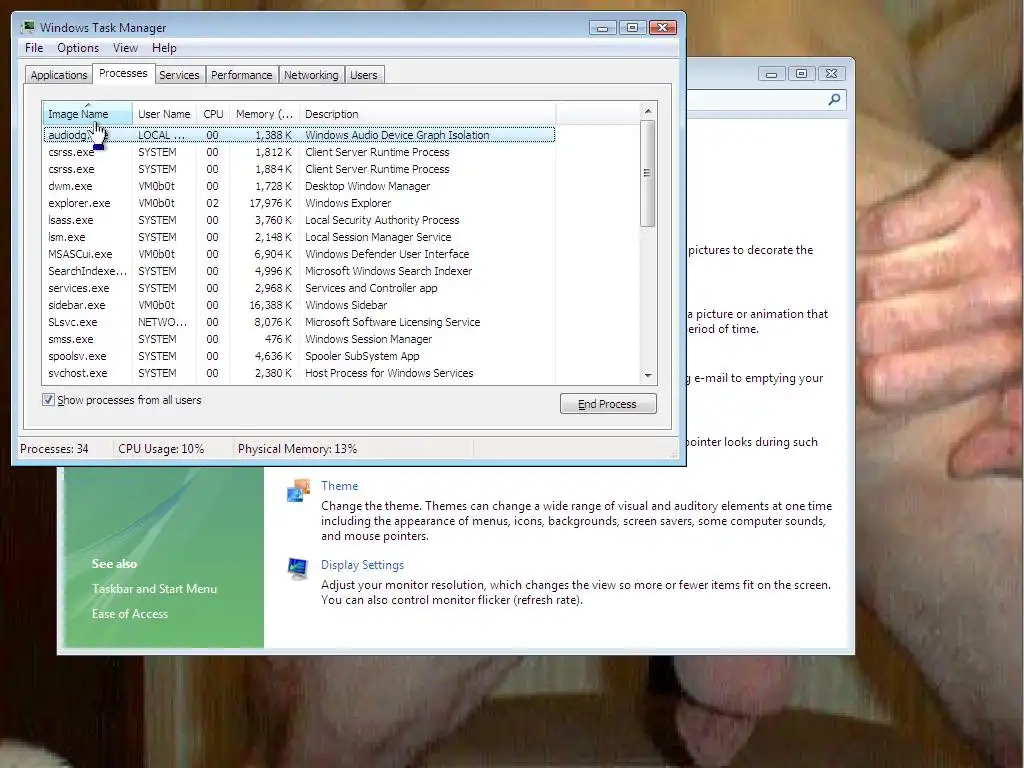This screenshot has height=768, width=1024.
Task: Open the Help menu
Action: [164, 48]
